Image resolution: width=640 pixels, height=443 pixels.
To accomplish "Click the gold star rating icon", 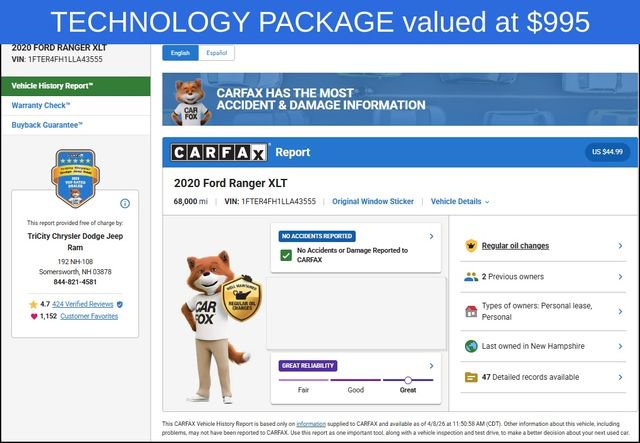I will [33, 304].
